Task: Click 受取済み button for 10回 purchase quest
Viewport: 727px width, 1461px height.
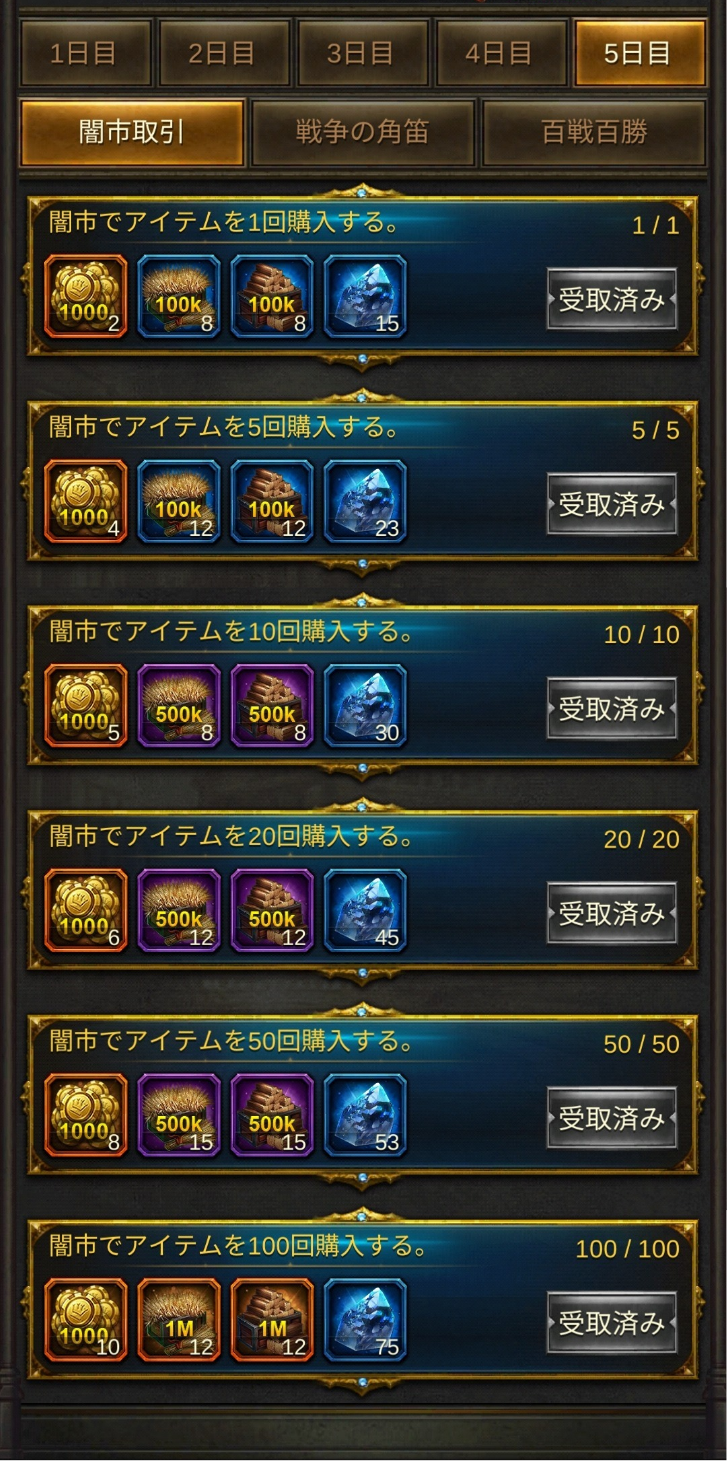Action: click(612, 708)
